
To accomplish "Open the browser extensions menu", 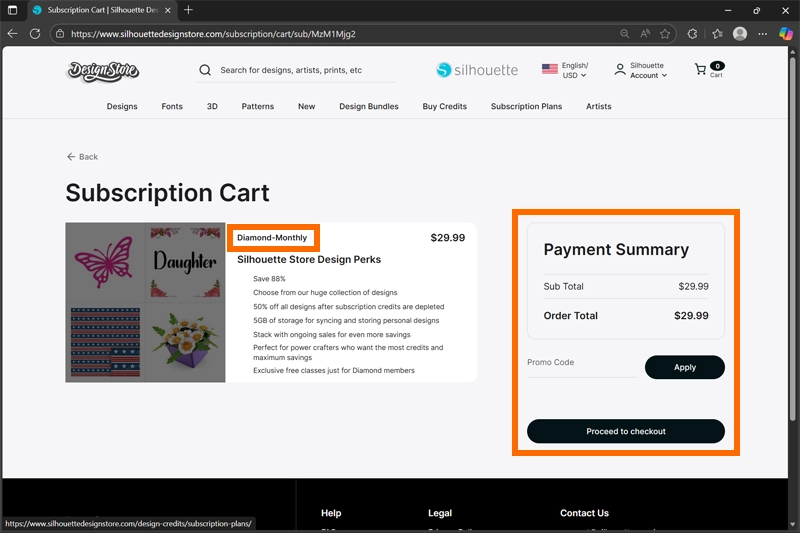I will tap(692, 33).
